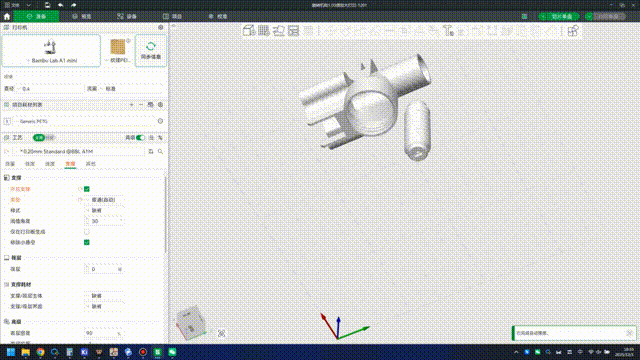The height and width of the screenshot is (360, 640).
Task: Add model with the cube toolbar icon
Action: click(x=249, y=31)
